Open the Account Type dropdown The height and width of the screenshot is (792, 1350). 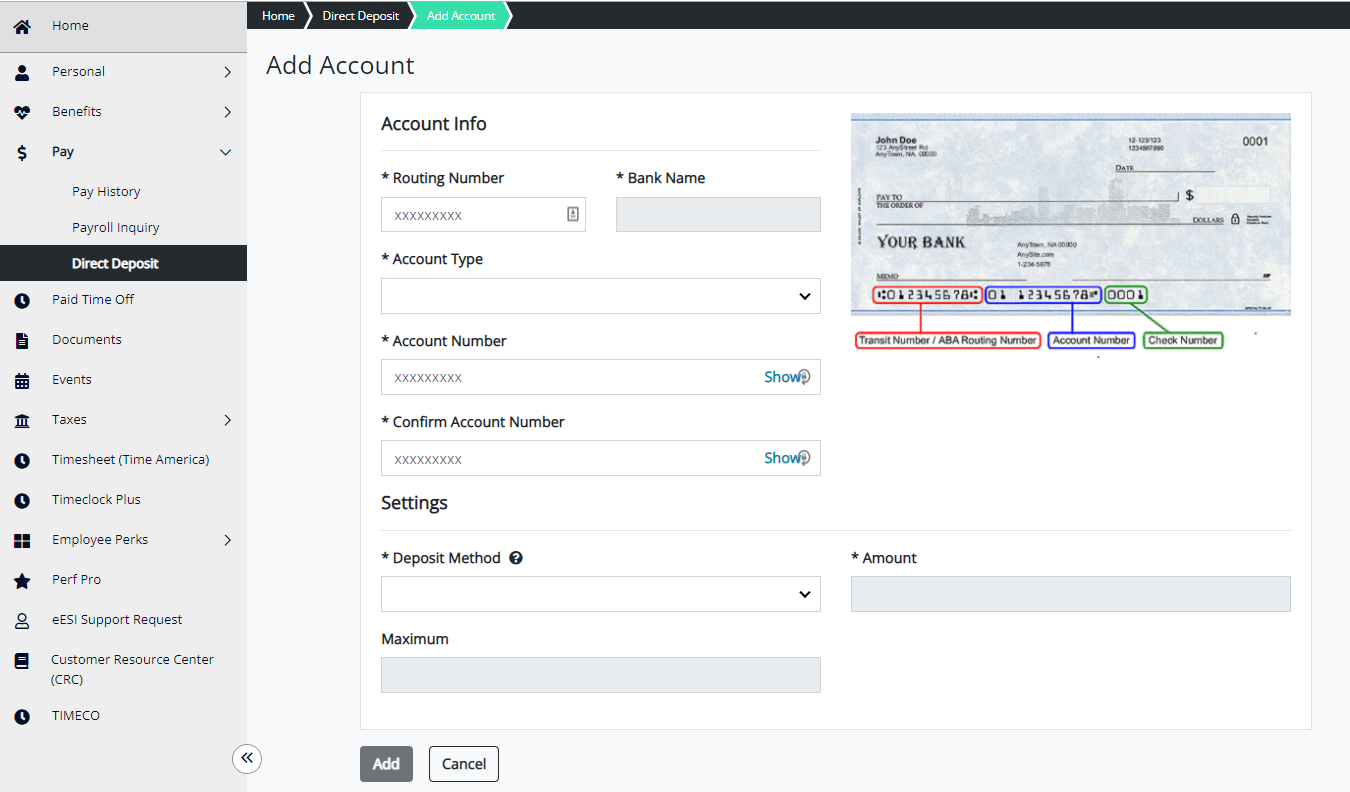600,296
